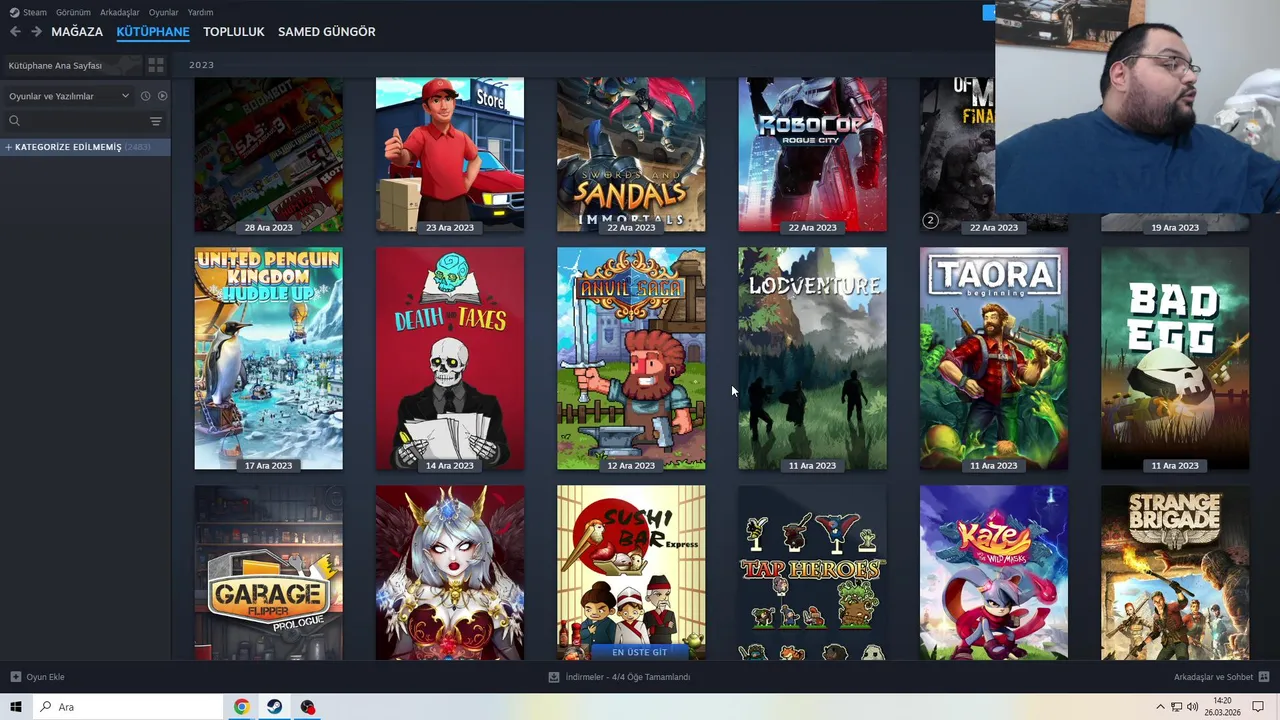Expand the KATEGORİZE EDİLMEMİŞ category
This screenshot has height=720, width=1280.
85,147
